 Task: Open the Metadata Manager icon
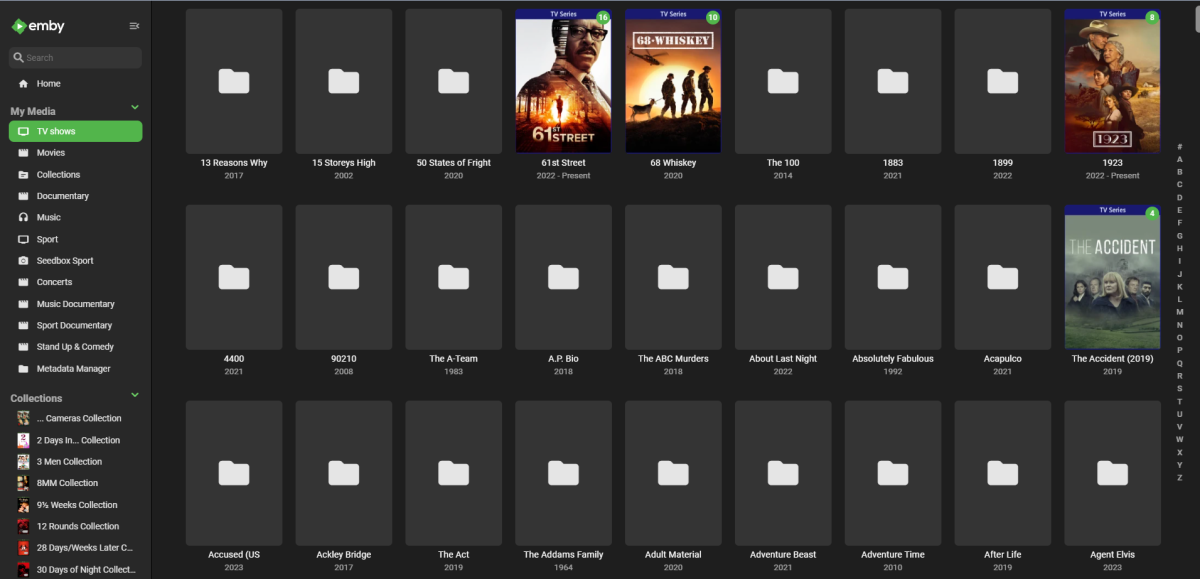(x=22, y=368)
